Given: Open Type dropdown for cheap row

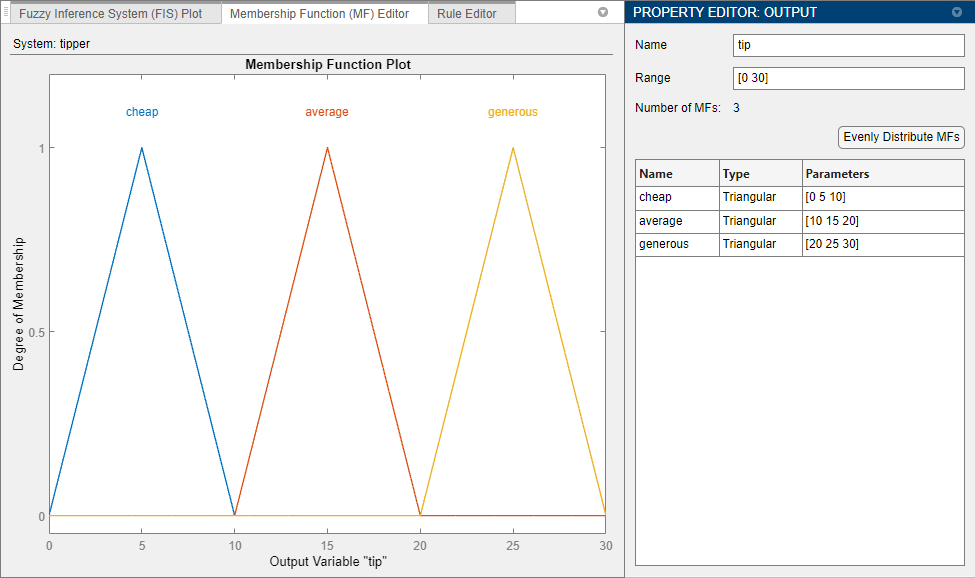Looking at the screenshot, I should point(760,198).
